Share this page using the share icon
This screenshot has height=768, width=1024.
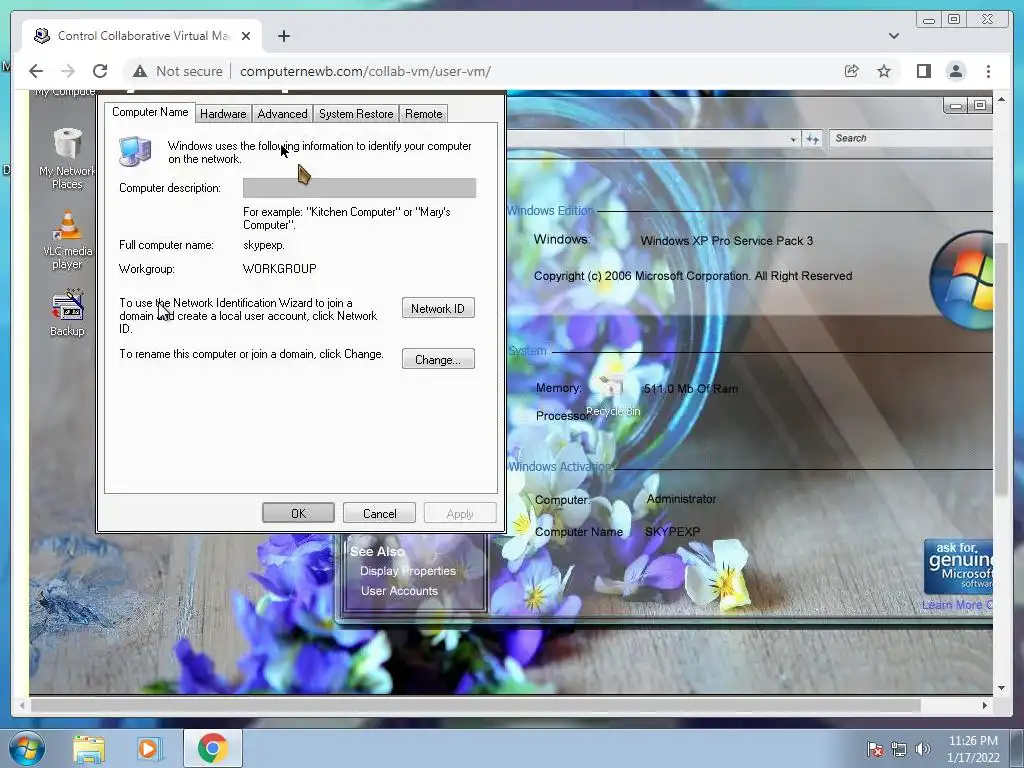click(x=852, y=71)
